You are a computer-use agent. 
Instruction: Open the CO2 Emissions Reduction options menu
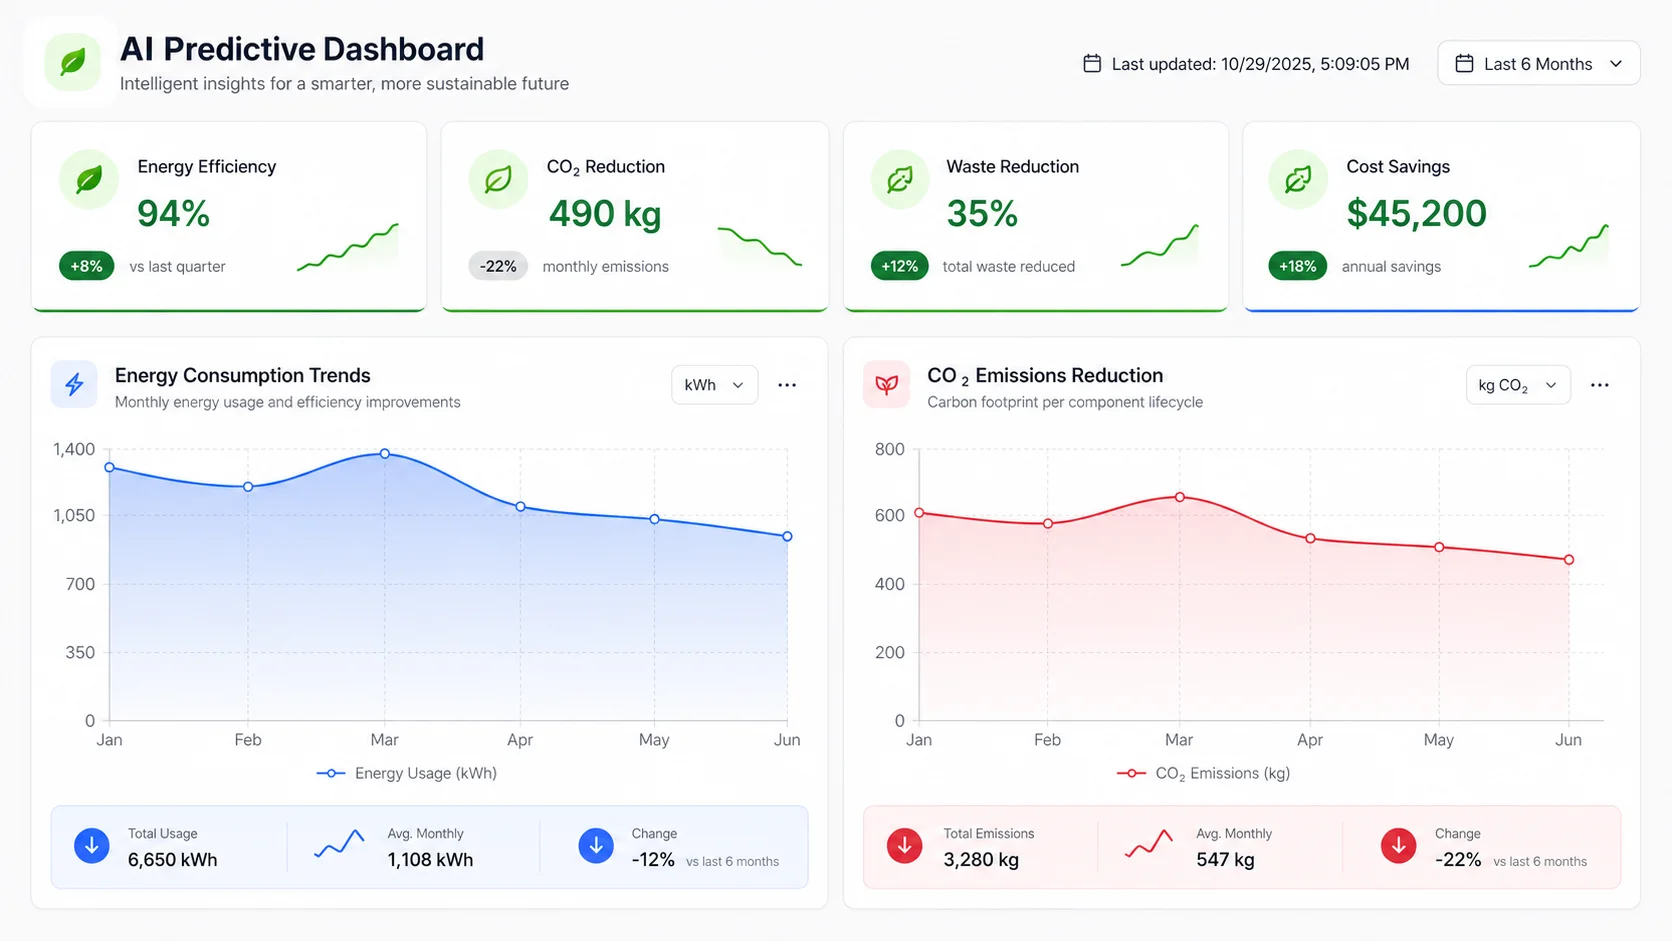click(1599, 384)
